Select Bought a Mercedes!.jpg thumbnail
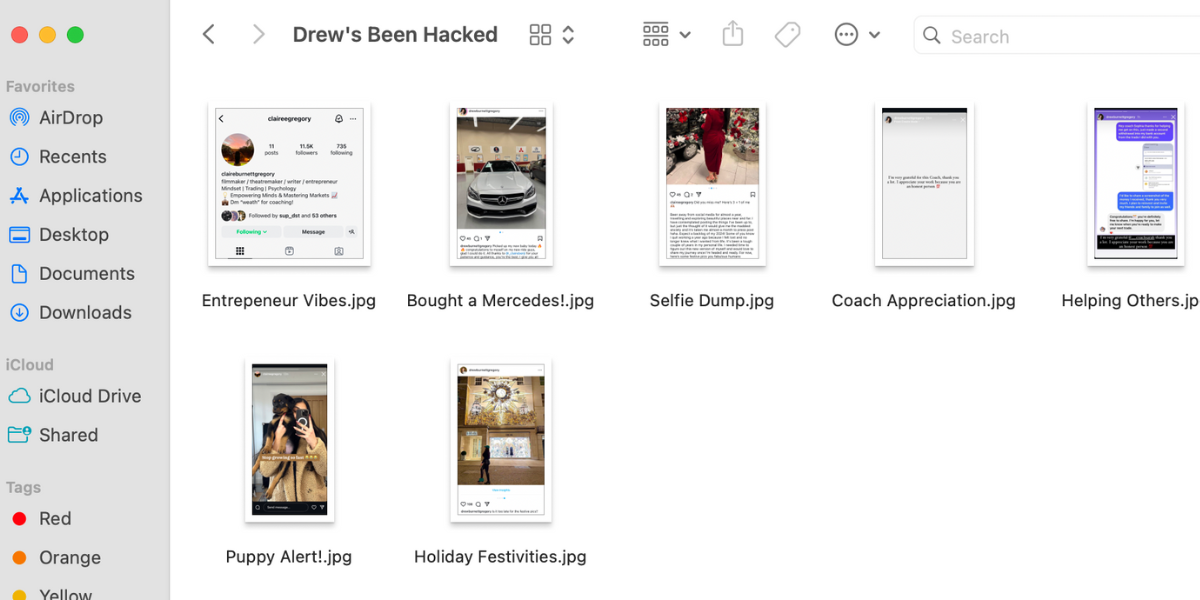 tap(500, 183)
